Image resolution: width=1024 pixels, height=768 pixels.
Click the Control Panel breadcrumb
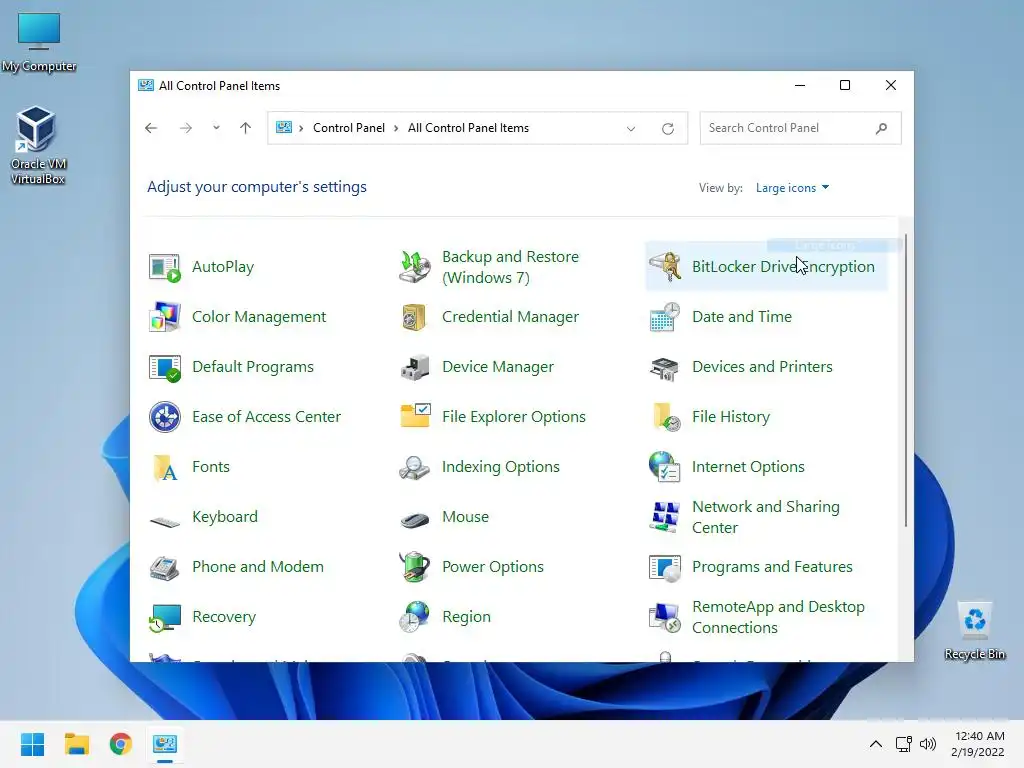[349, 128]
